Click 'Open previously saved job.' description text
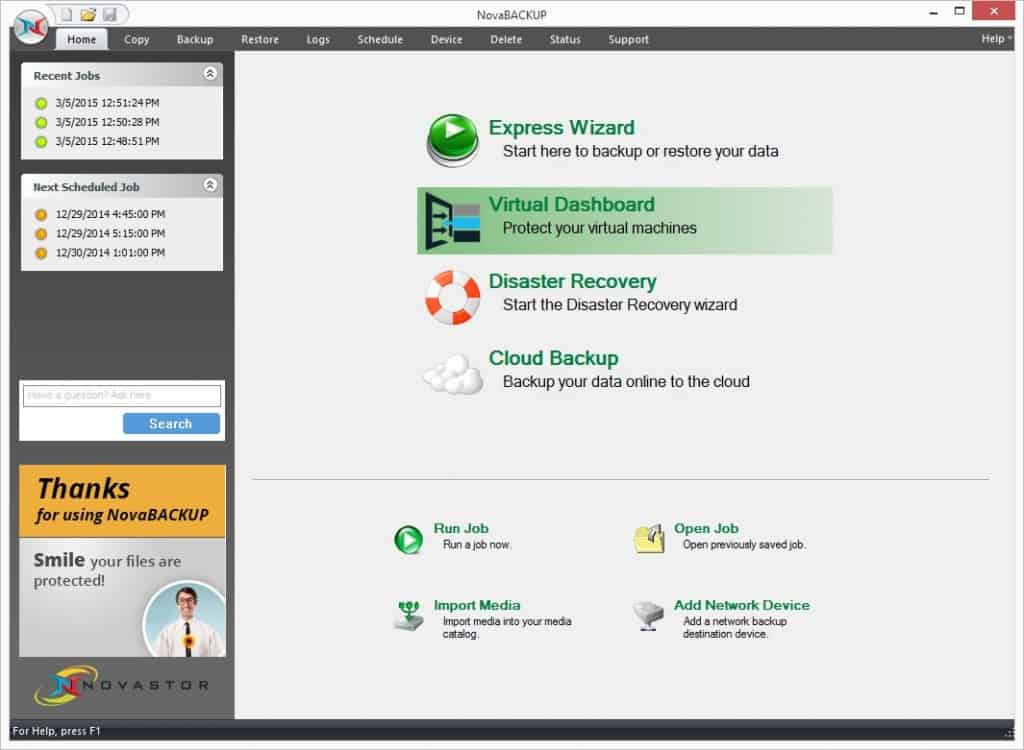This screenshot has height=750, width=1024. (x=744, y=545)
